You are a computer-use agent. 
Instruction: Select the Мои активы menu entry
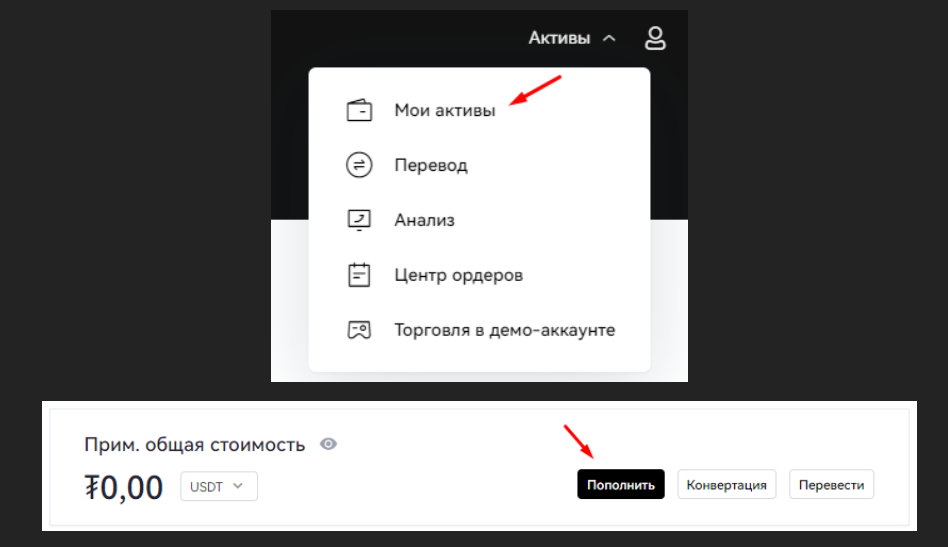[444, 111]
